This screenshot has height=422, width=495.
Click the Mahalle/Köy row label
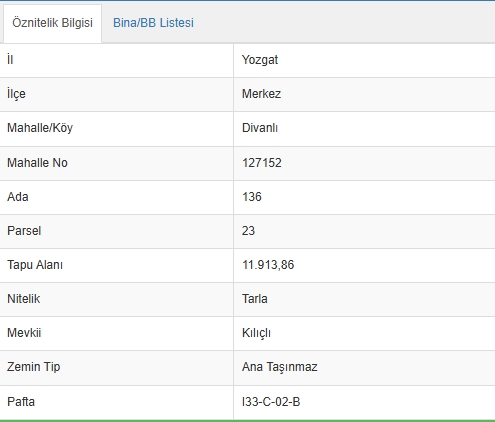click(40, 128)
